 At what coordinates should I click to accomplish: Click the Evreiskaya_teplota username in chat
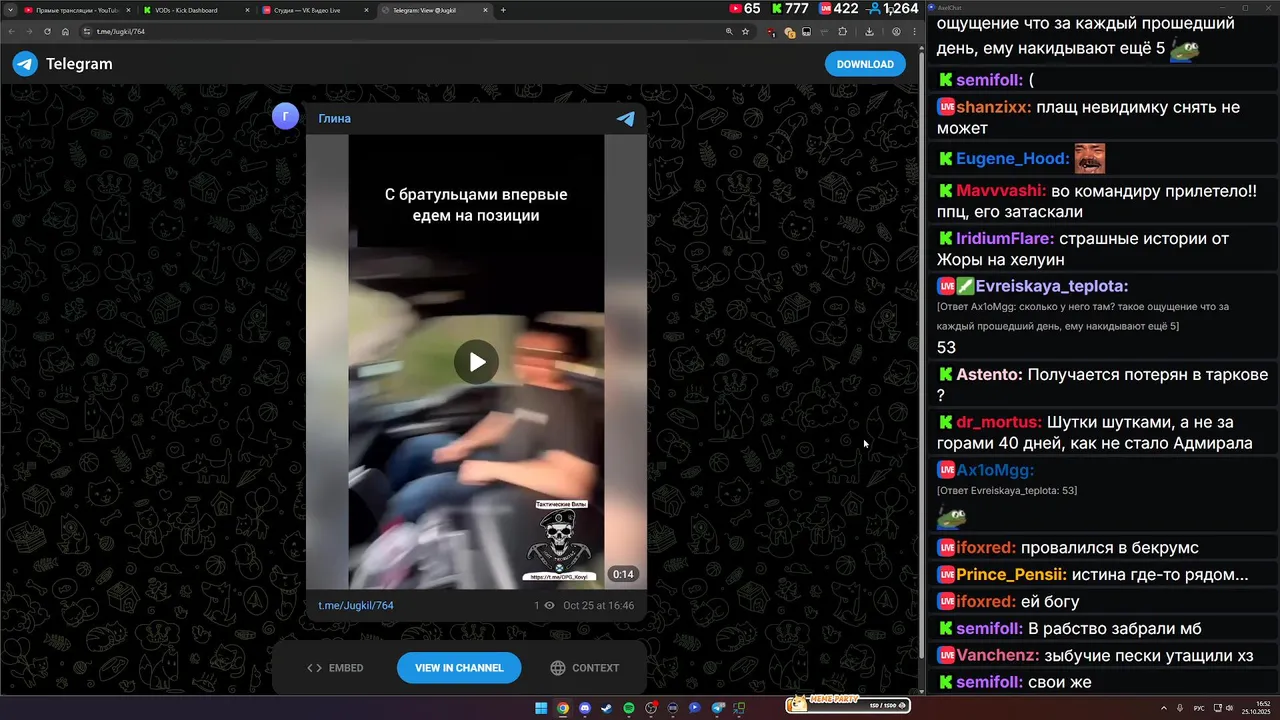pyautogui.click(x=1052, y=286)
